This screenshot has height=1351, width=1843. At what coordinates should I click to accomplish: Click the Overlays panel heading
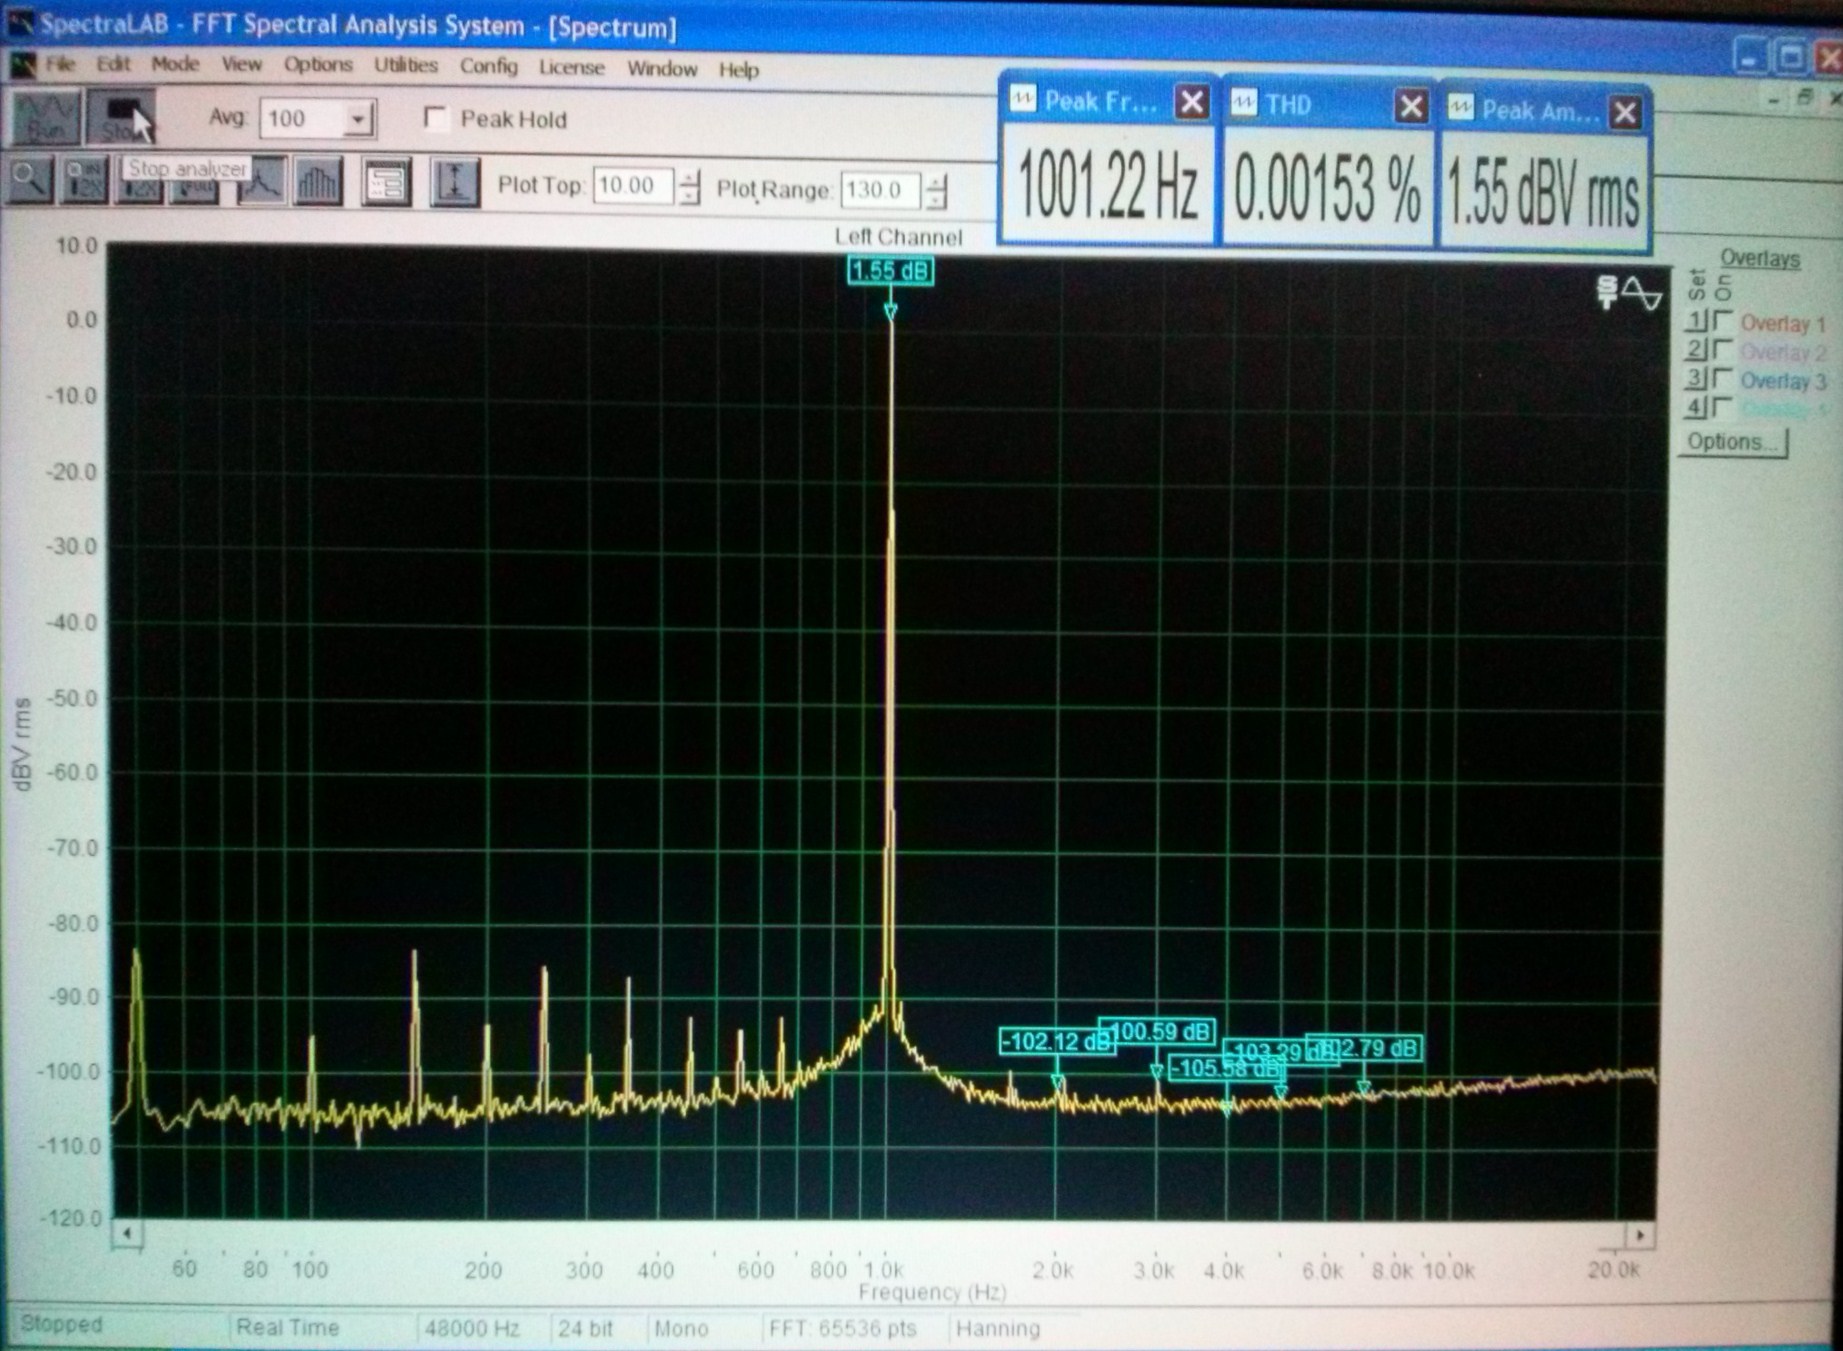click(x=1759, y=259)
